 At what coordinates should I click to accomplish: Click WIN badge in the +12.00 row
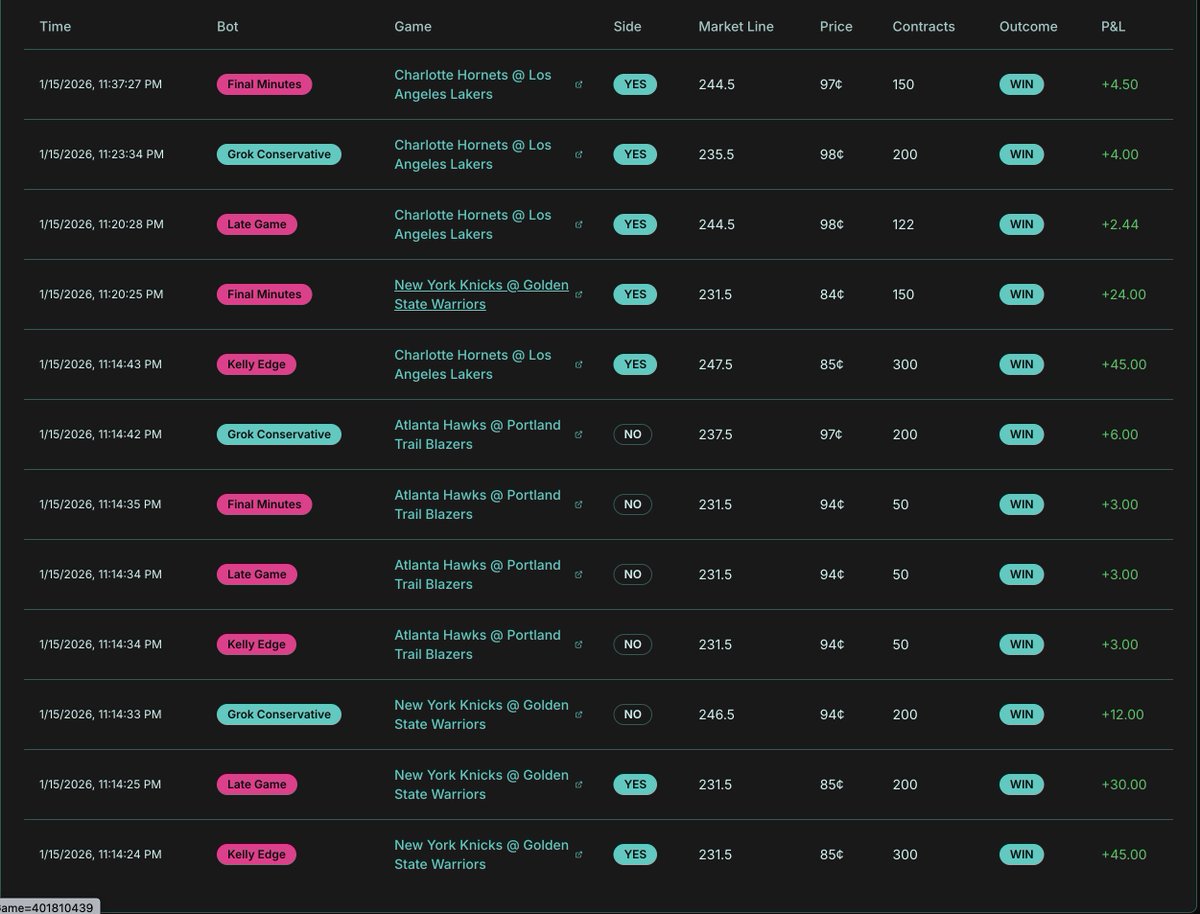coord(1022,715)
